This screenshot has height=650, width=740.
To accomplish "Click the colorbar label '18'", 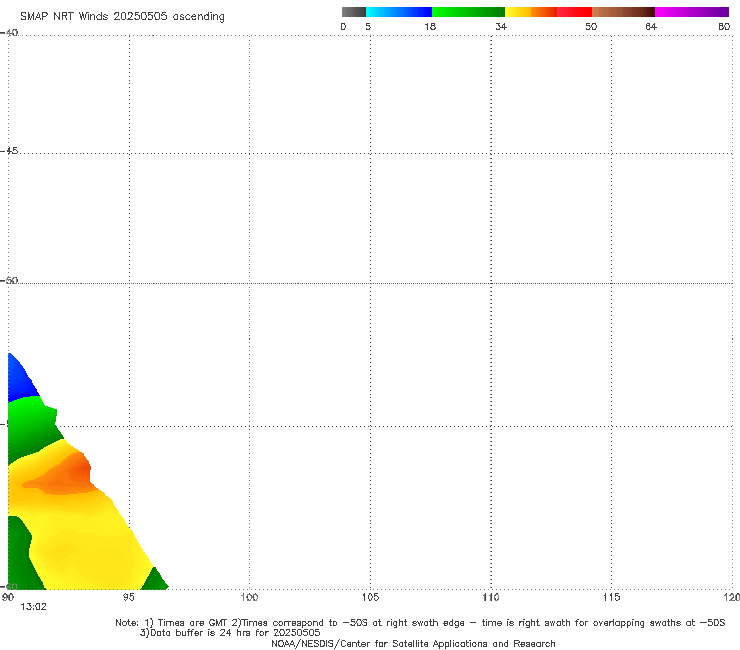I will 430,26.
